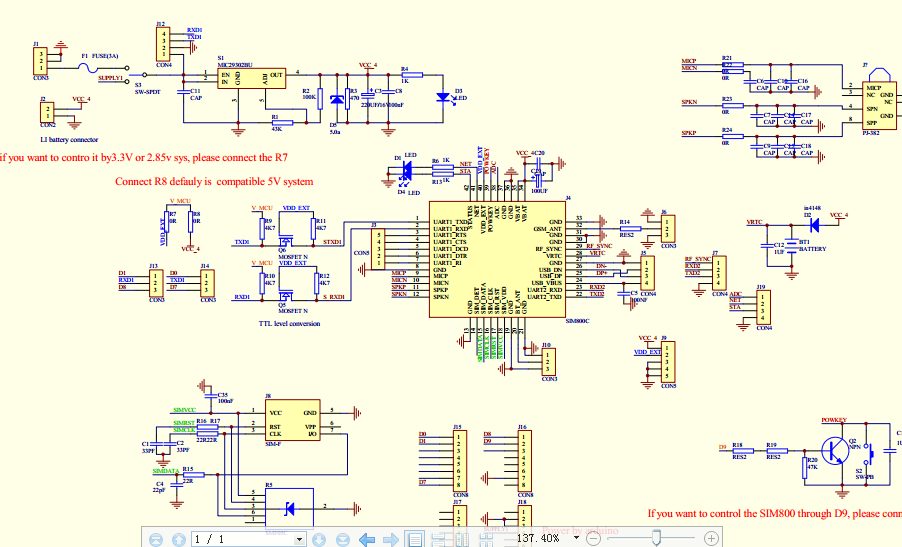This screenshot has width=902, height=547.
Task: Click the 5.0a value under D5
Action: (334, 132)
